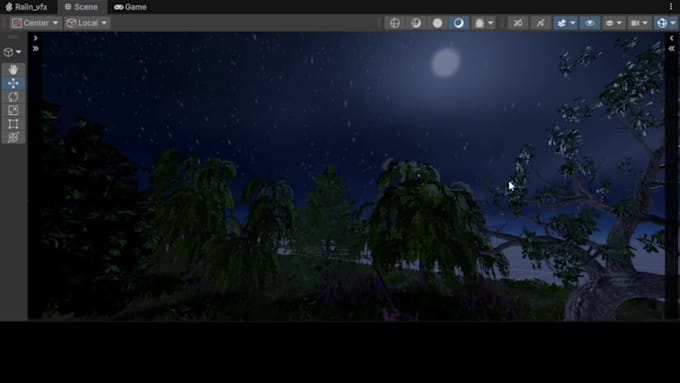Open the Center pivot mode dropdown
Screen dimensions: 680x383
36,23
